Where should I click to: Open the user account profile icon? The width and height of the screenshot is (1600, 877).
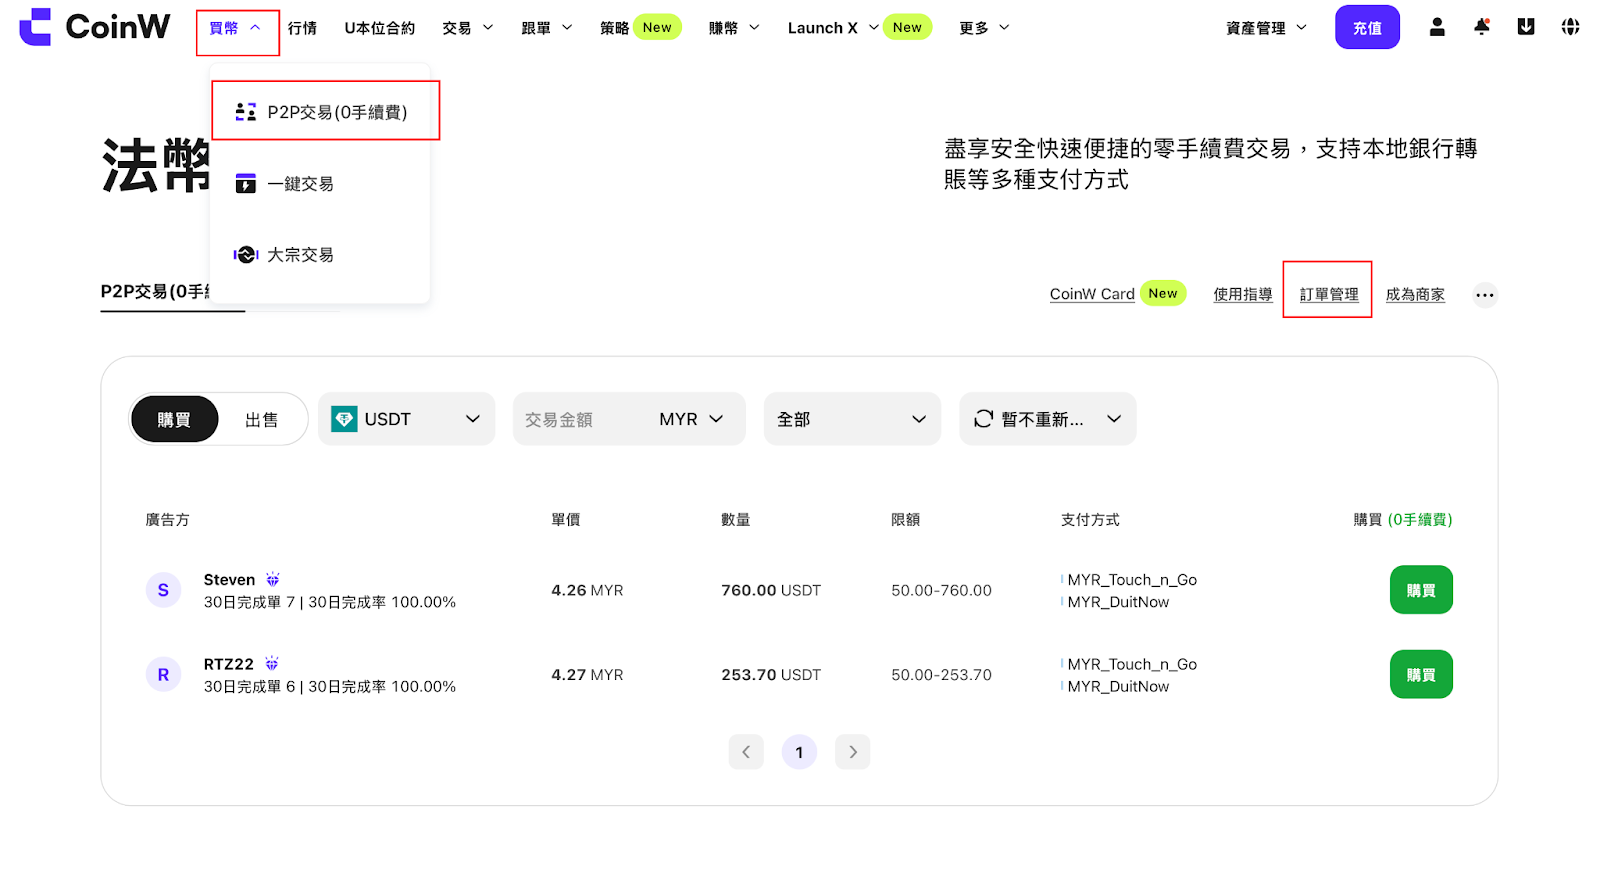point(1437,27)
